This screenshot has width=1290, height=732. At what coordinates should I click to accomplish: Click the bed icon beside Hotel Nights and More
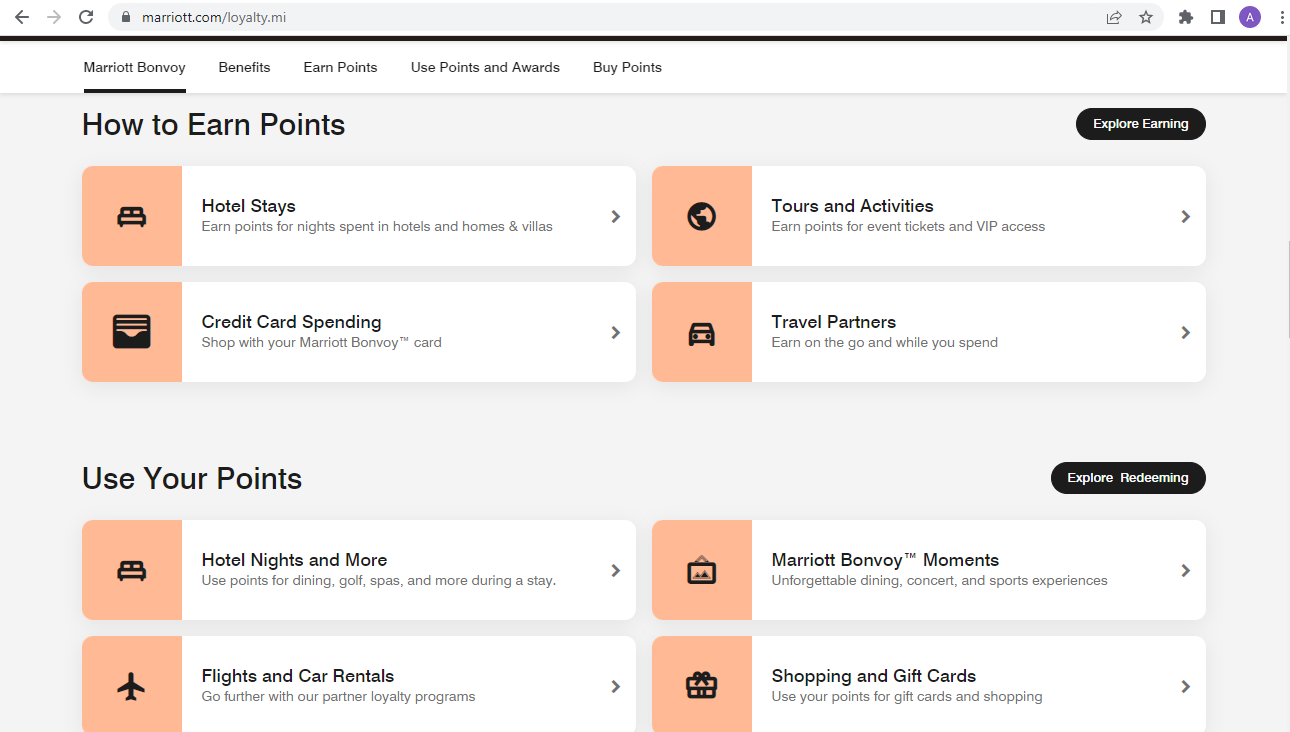[132, 571]
